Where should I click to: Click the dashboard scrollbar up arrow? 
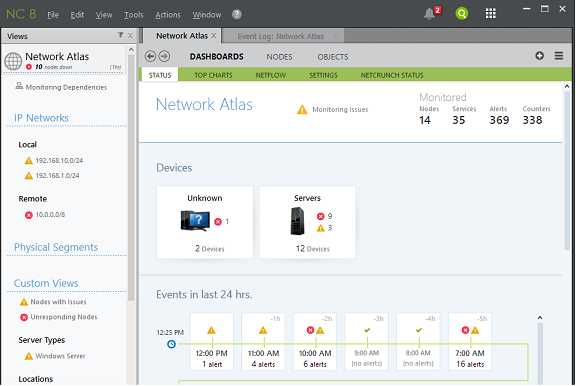(x=567, y=86)
